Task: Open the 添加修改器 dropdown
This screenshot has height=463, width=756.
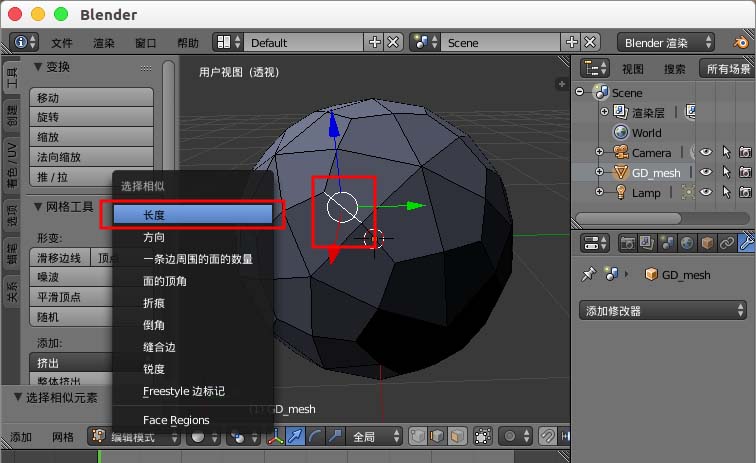Action: point(662,311)
